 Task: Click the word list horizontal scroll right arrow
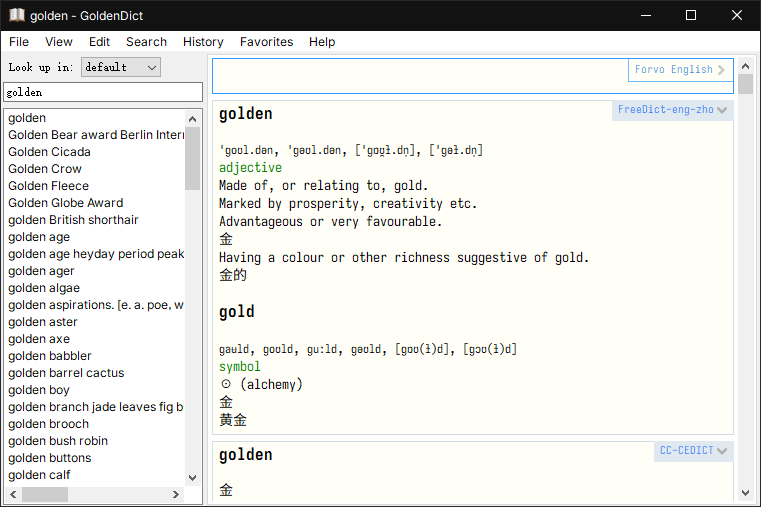[176, 495]
